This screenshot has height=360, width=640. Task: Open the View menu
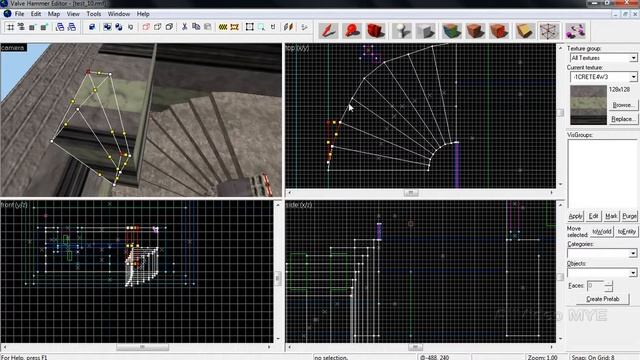[x=73, y=14]
